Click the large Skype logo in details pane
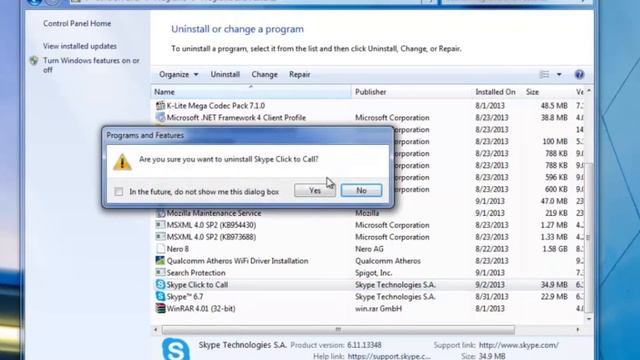The width and height of the screenshot is (640, 360). point(176,349)
